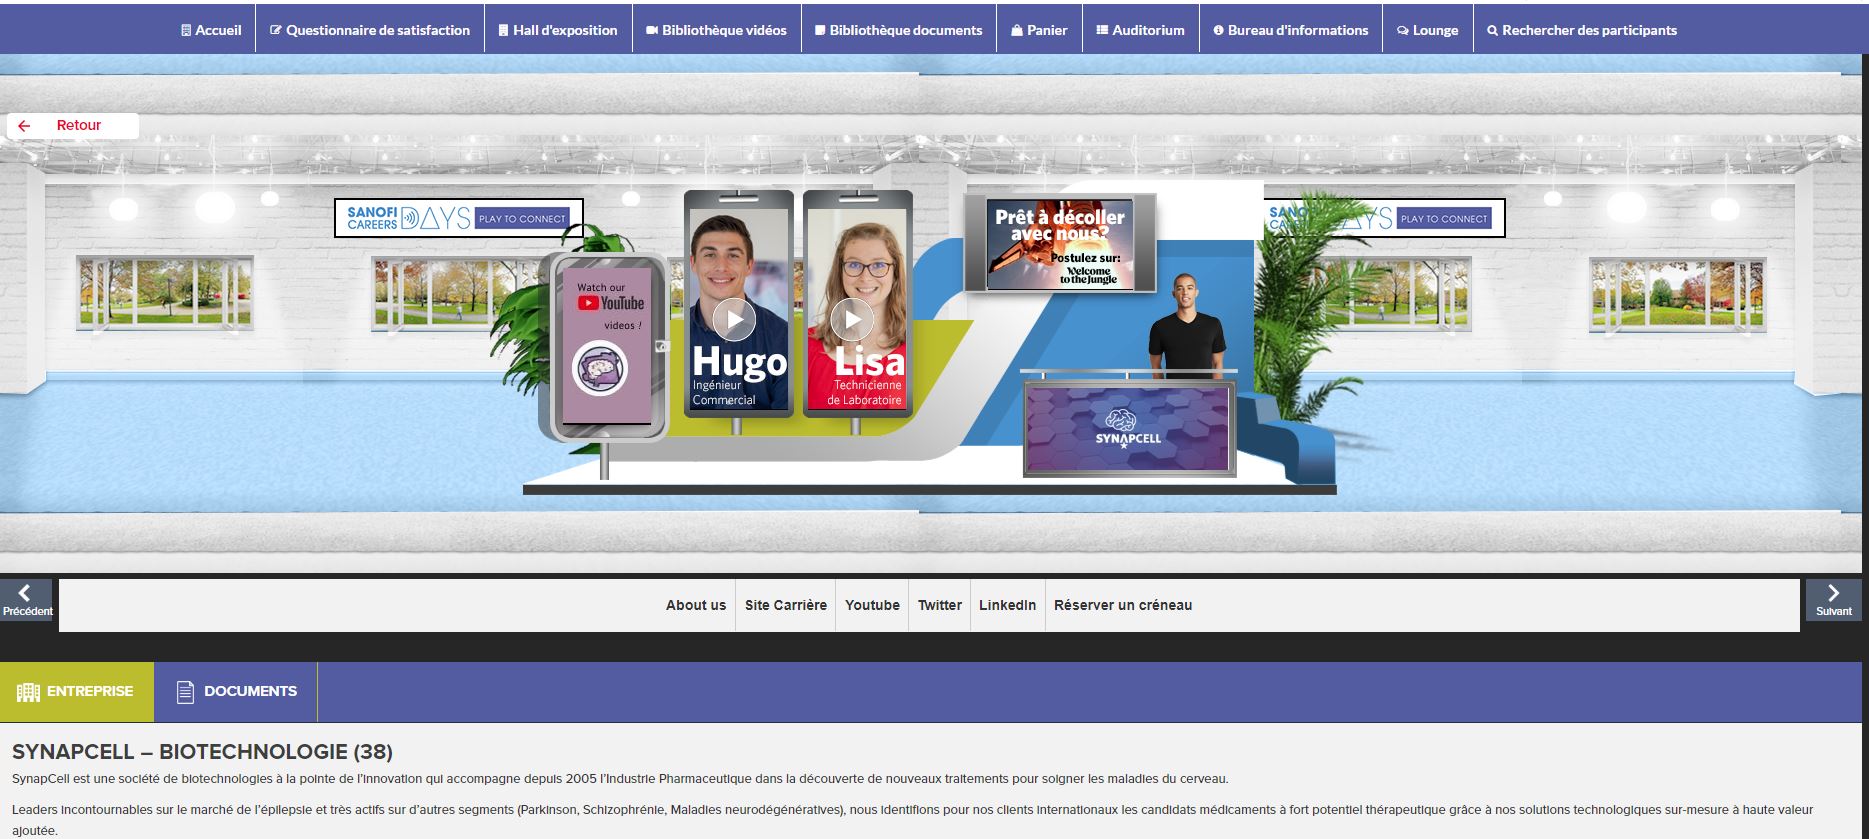The height and width of the screenshot is (839, 1869).
Task: Open the About us link
Action: point(696,605)
